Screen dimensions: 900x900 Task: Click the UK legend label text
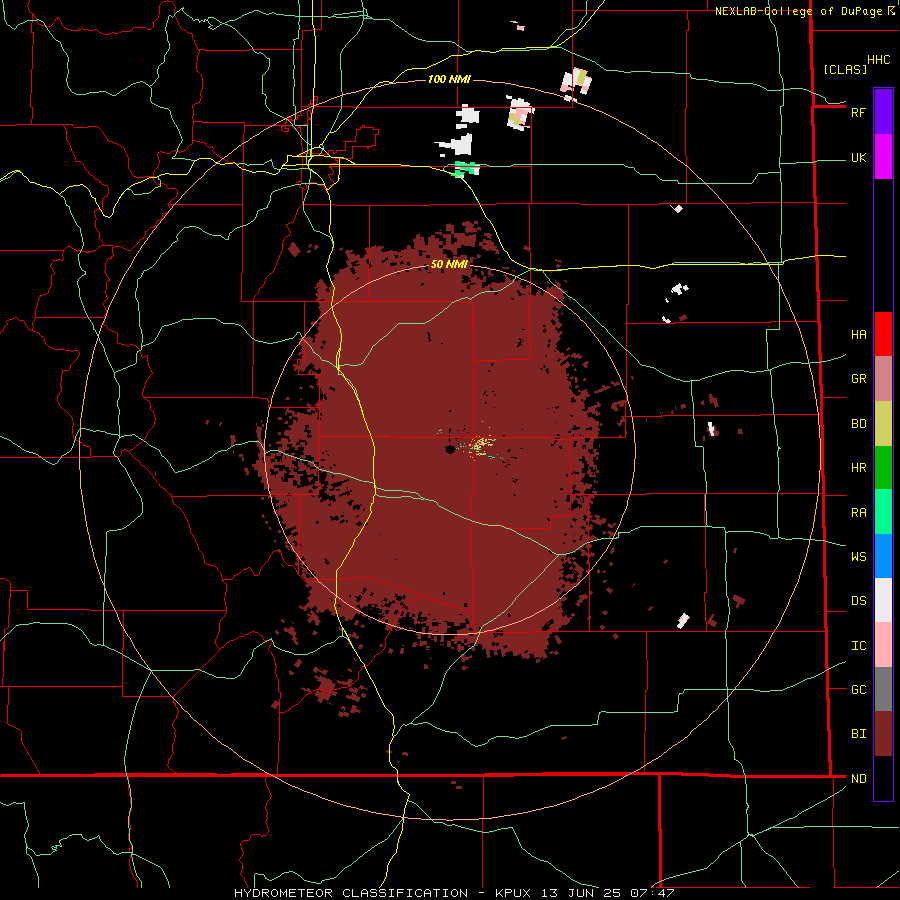tap(859, 157)
